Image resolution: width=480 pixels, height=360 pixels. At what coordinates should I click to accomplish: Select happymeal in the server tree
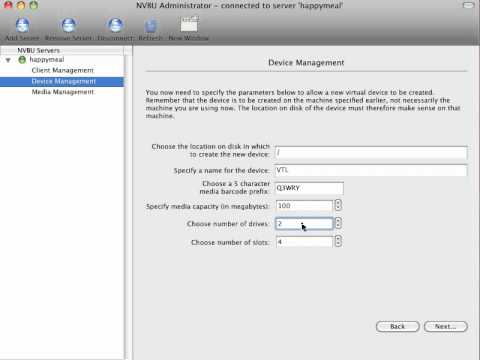(x=47, y=59)
